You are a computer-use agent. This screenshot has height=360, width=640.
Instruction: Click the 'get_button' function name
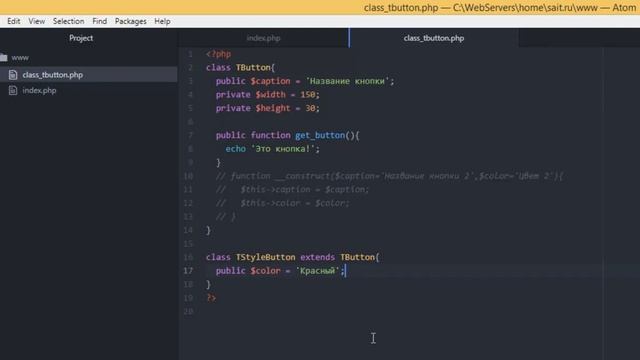point(320,135)
